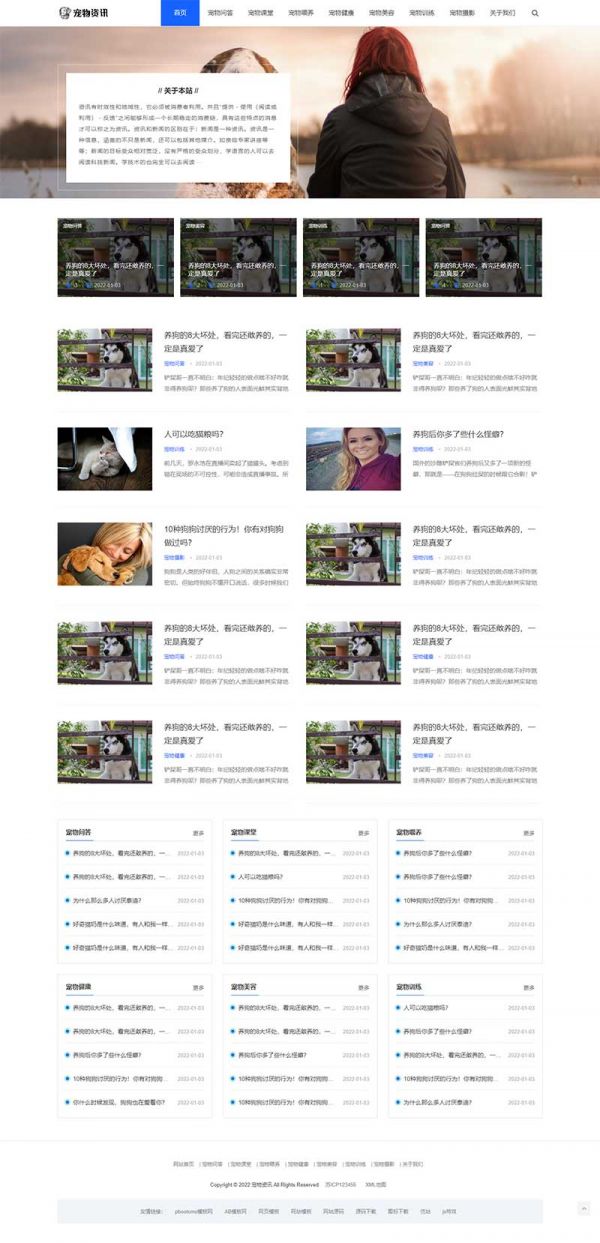600x1243 pixels.
Task: Click 更多 in the 宠物问答 panel
Action: [198, 833]
